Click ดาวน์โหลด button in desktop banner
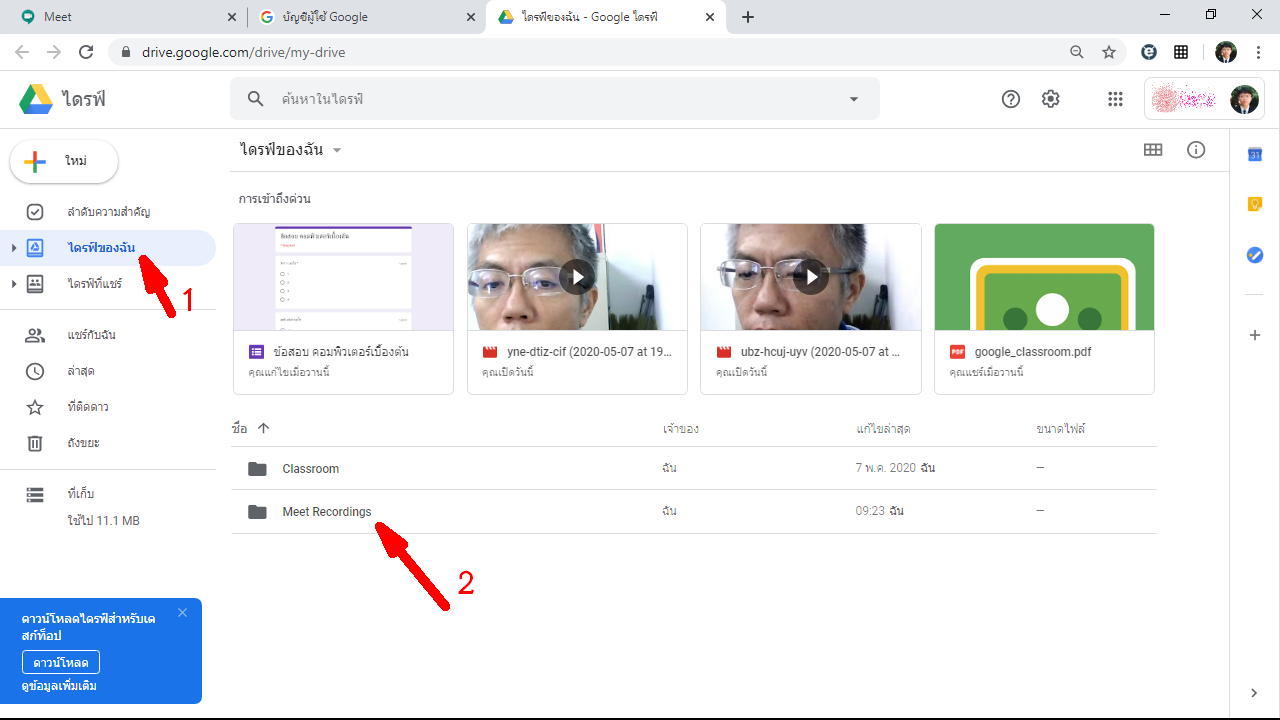The image size is (1280, 720). (x=61, y=662)
